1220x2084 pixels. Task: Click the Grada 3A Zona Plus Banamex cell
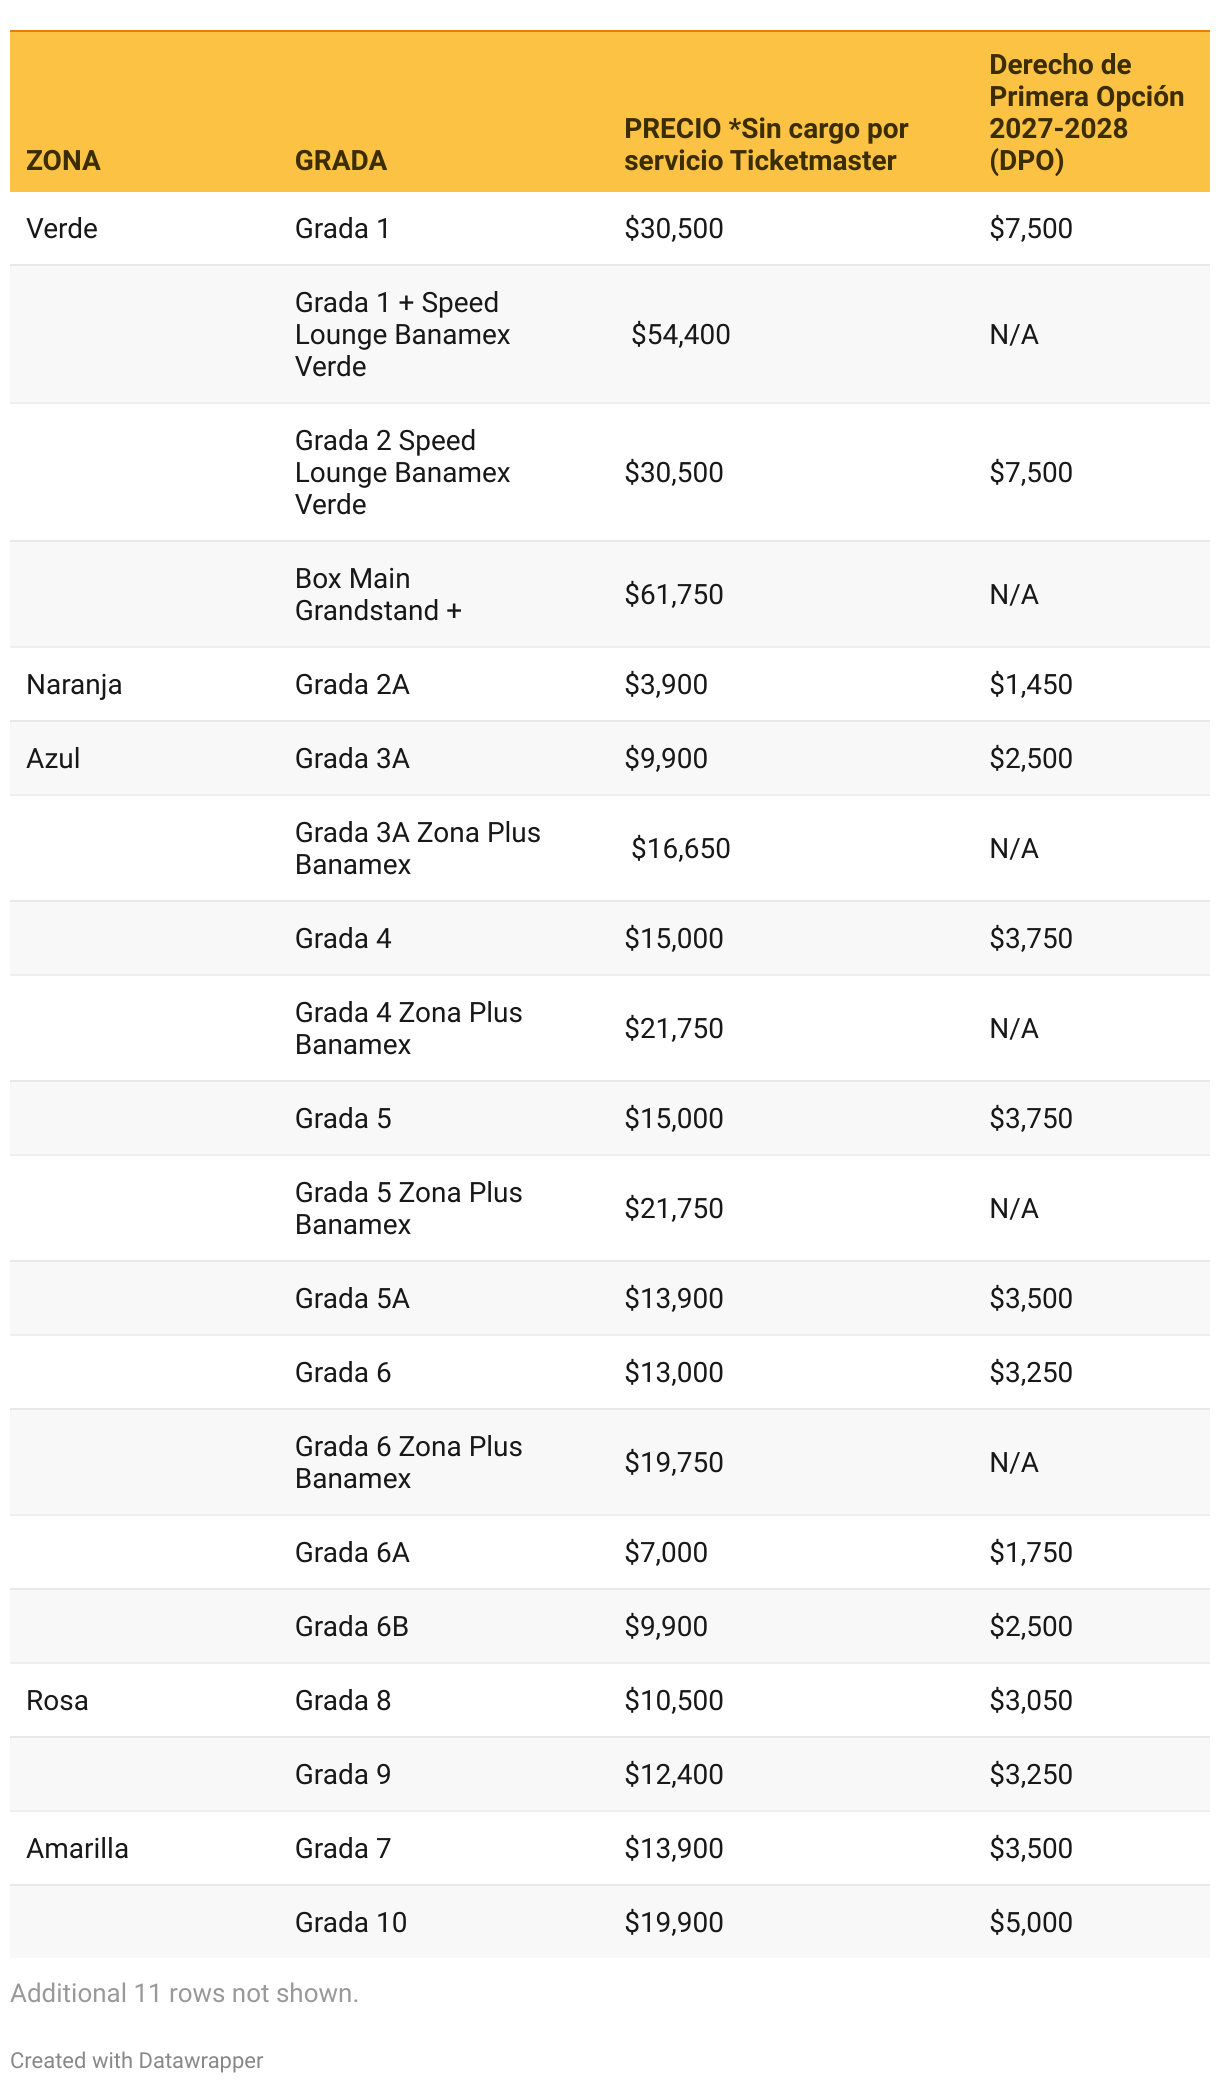pos(417,848)
